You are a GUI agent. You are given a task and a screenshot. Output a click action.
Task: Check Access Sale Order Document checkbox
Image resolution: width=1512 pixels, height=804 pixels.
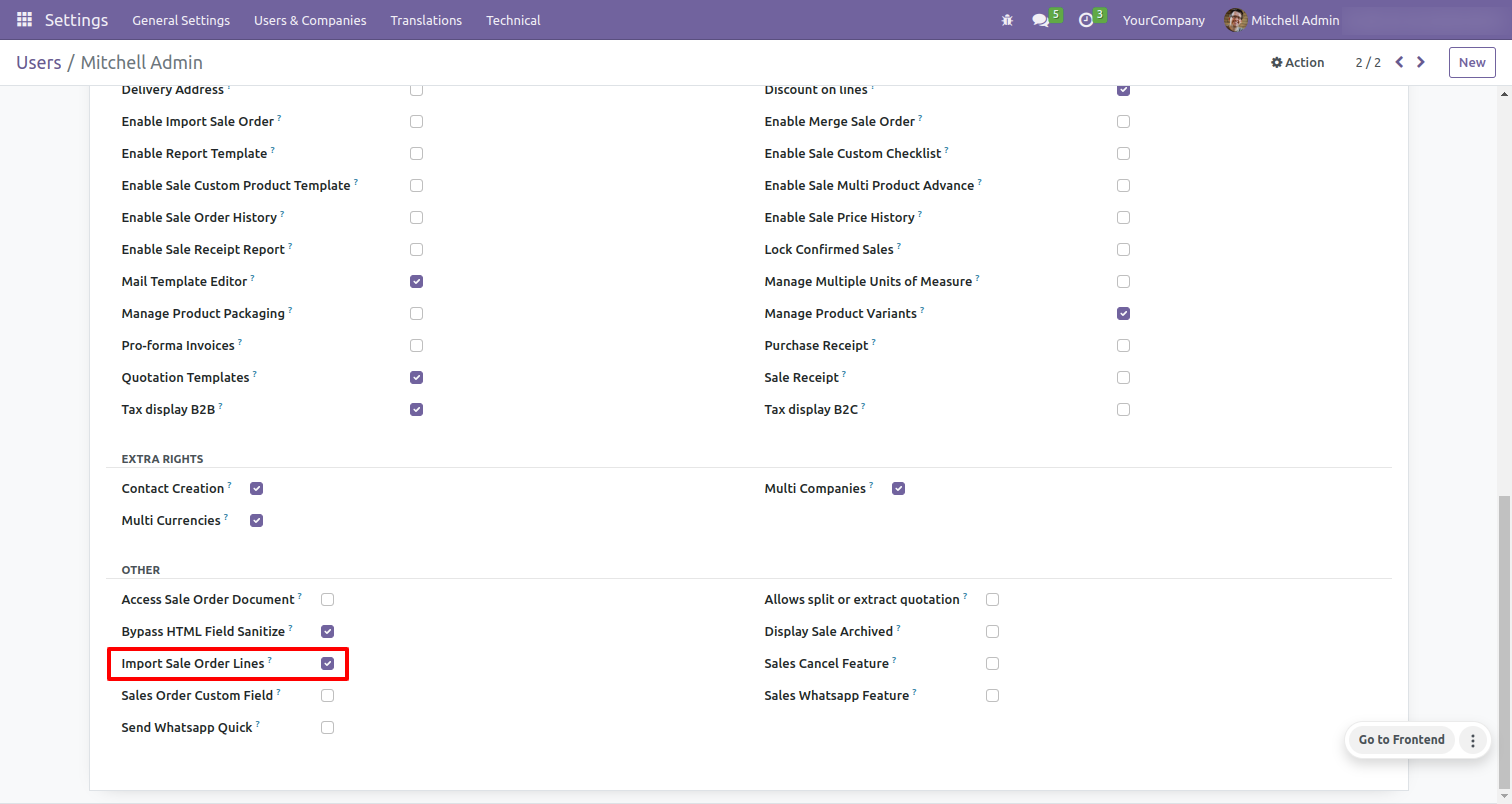(327, 599)
